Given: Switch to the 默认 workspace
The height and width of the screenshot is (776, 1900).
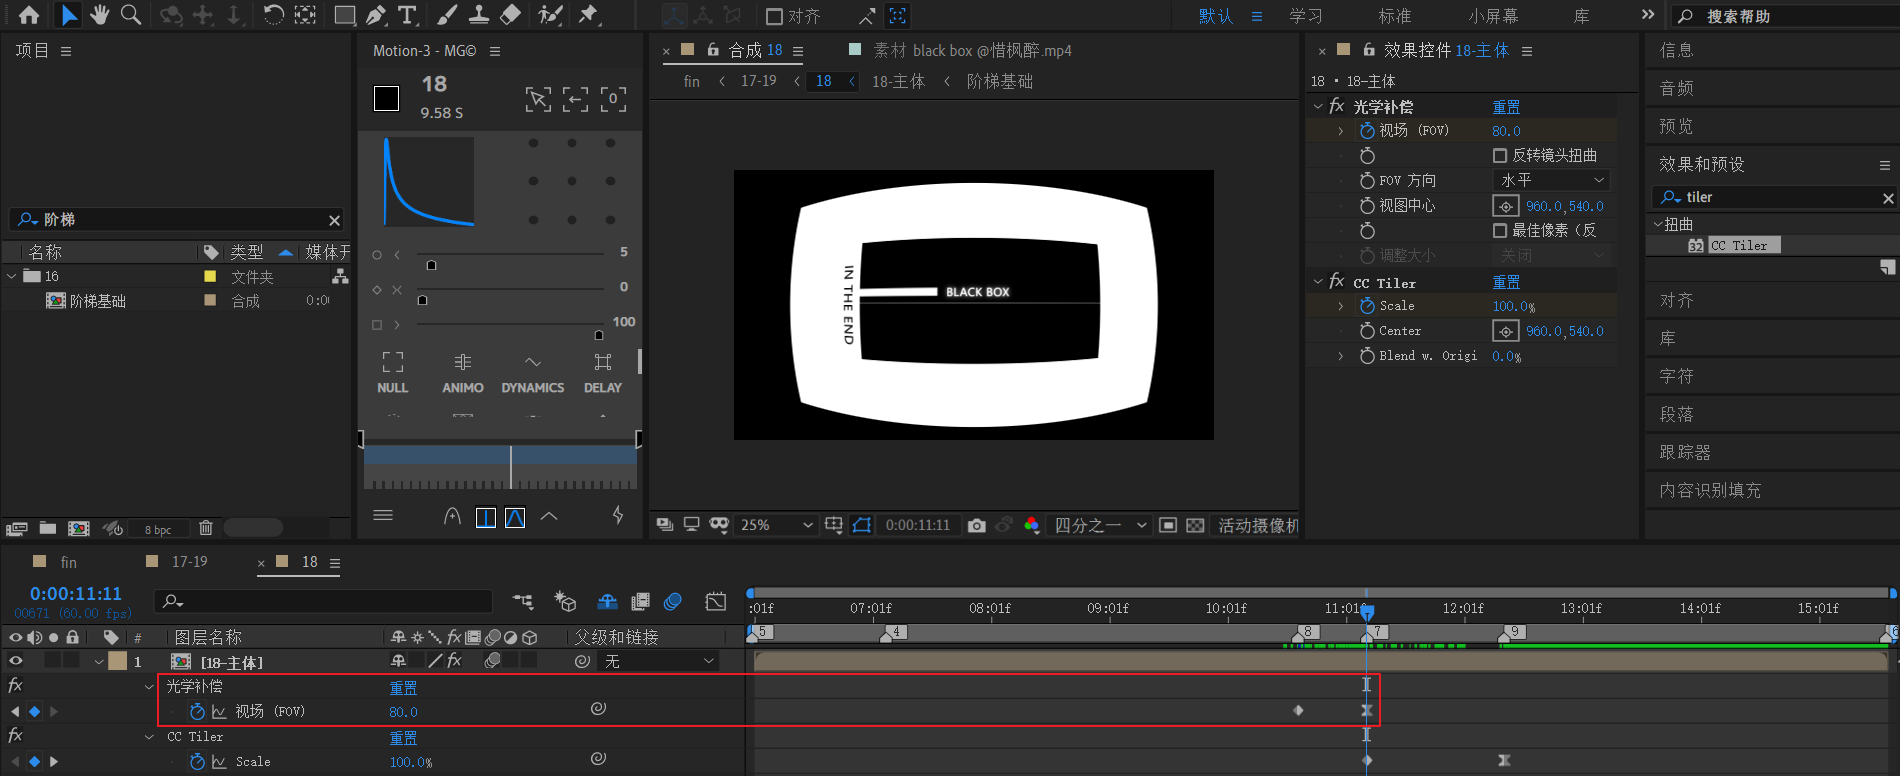Looking at the screenshot, I should pos(1216,16).
